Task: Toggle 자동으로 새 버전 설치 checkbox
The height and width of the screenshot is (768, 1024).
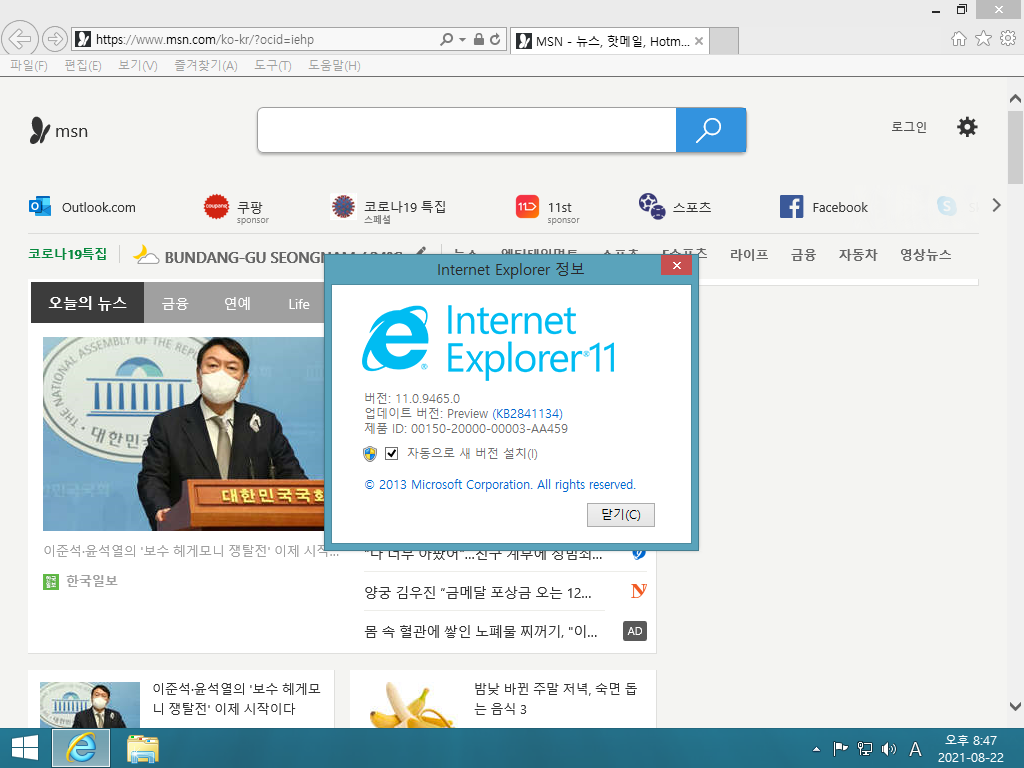Action: pos(392,453)
